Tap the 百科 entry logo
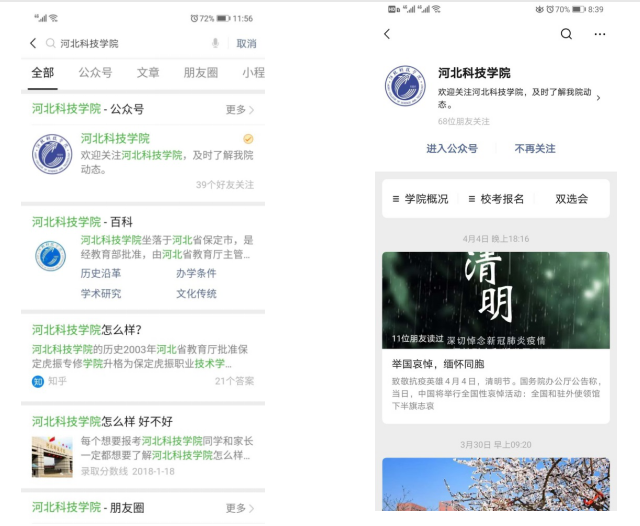 [x=50, y=256]
